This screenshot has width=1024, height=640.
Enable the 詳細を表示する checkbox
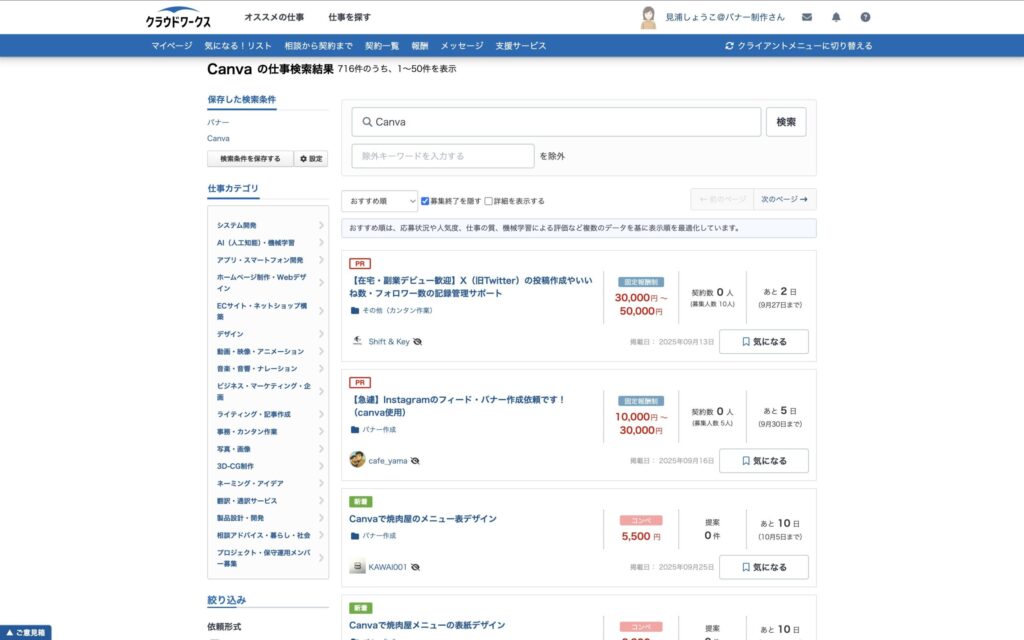pos(489,201)
